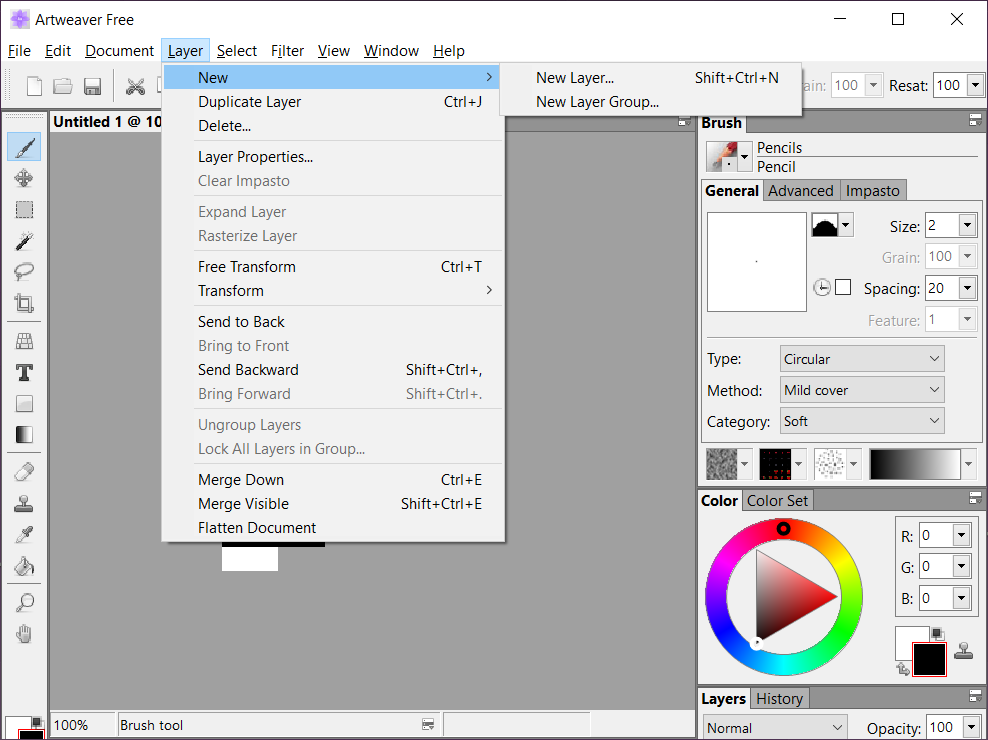
Task: Select the Move tool
Action: (24, 178)
